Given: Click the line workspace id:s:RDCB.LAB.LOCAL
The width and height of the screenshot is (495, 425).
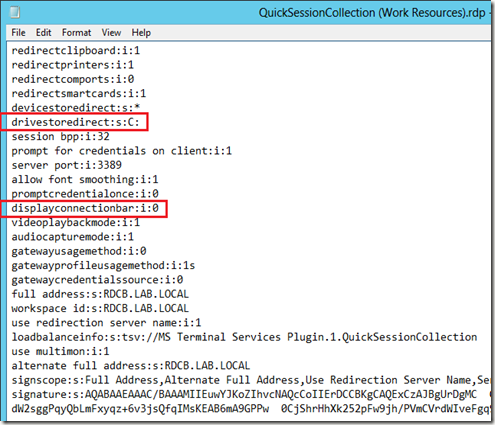Looking at the screenshot, I should pos(100,309).
